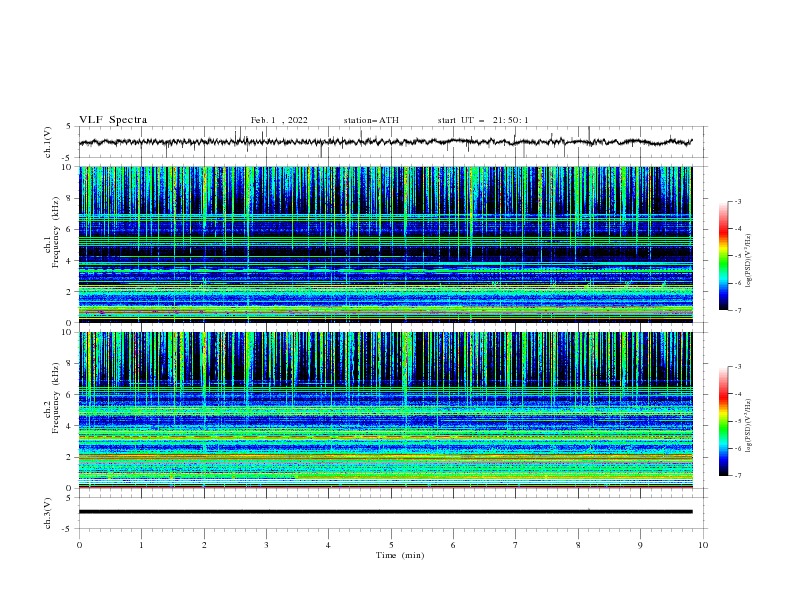Click the 'ch.3(V)' axis label
The height and width of the screenshot is (612, 792).
[48, 513]
